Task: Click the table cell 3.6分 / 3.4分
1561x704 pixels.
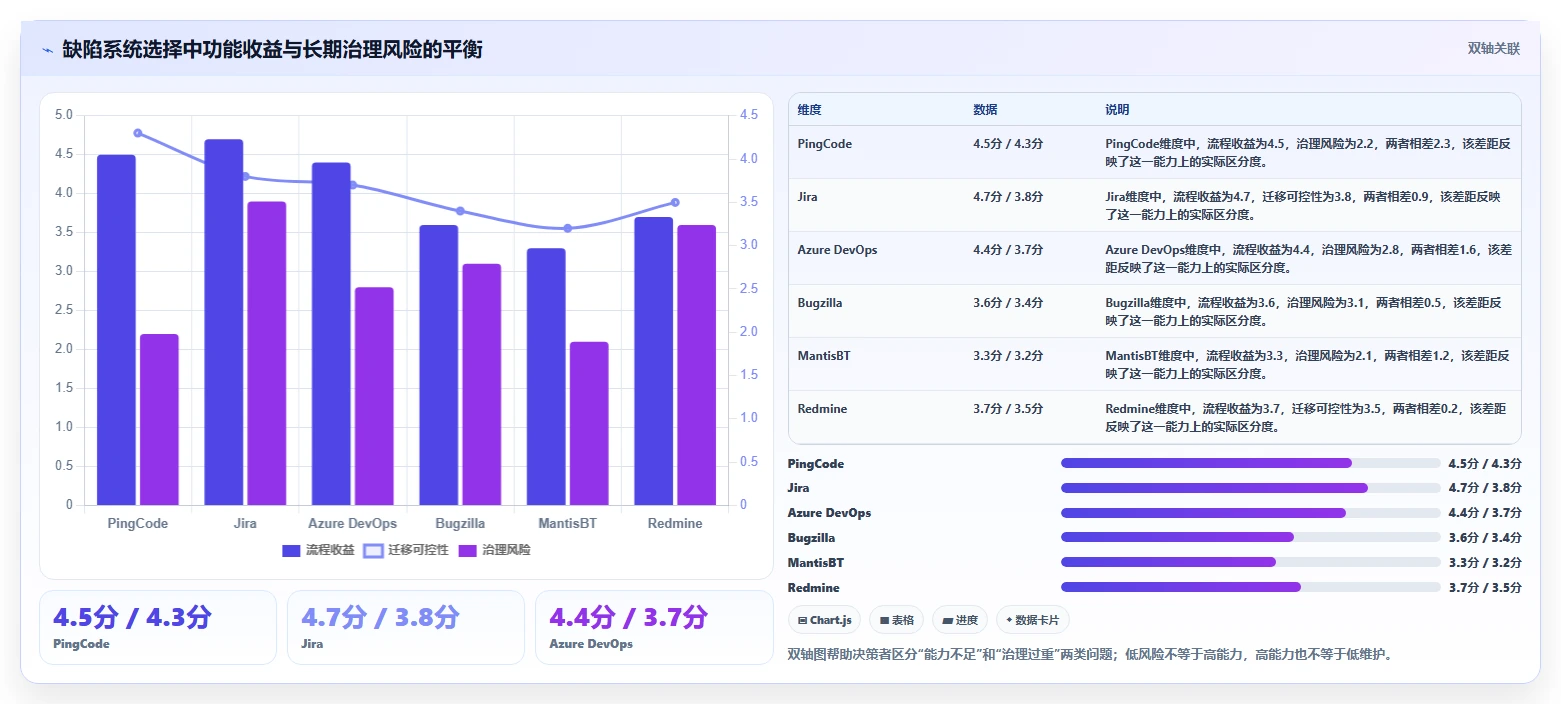Action: pyautogui.click(x=1008, y=303)
